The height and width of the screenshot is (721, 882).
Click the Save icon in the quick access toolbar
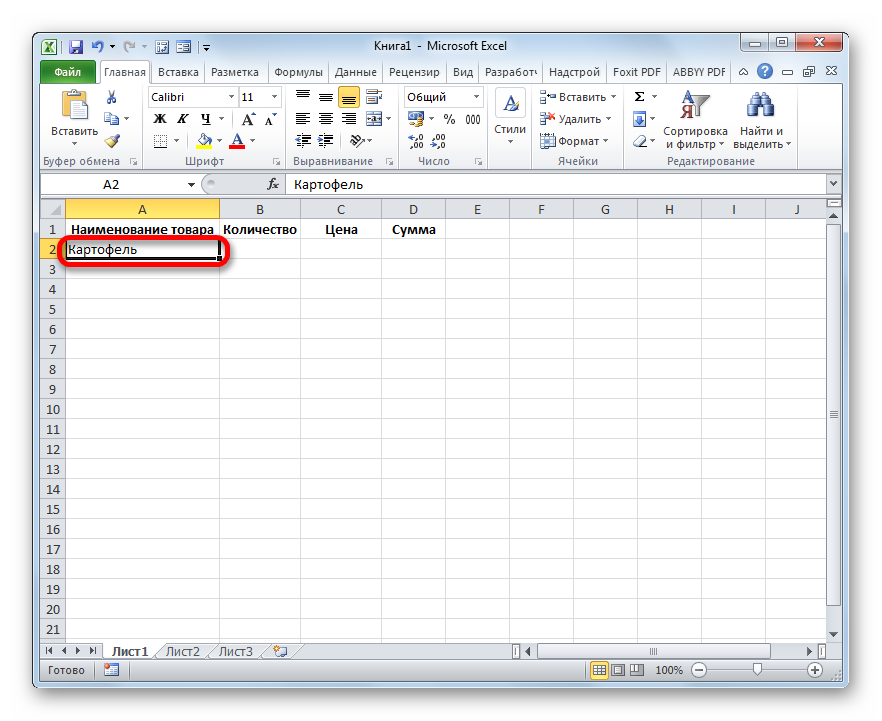pyautogui.click(x=76, y=46)
